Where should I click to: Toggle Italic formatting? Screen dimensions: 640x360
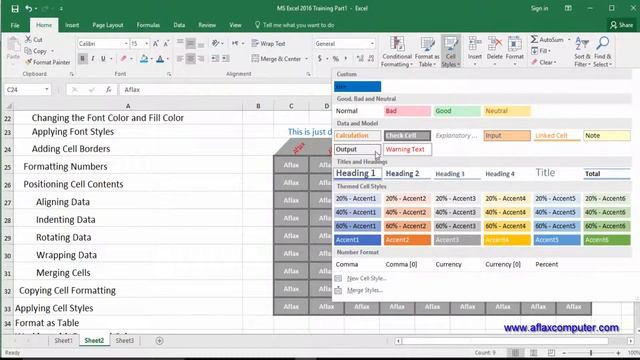93,59
